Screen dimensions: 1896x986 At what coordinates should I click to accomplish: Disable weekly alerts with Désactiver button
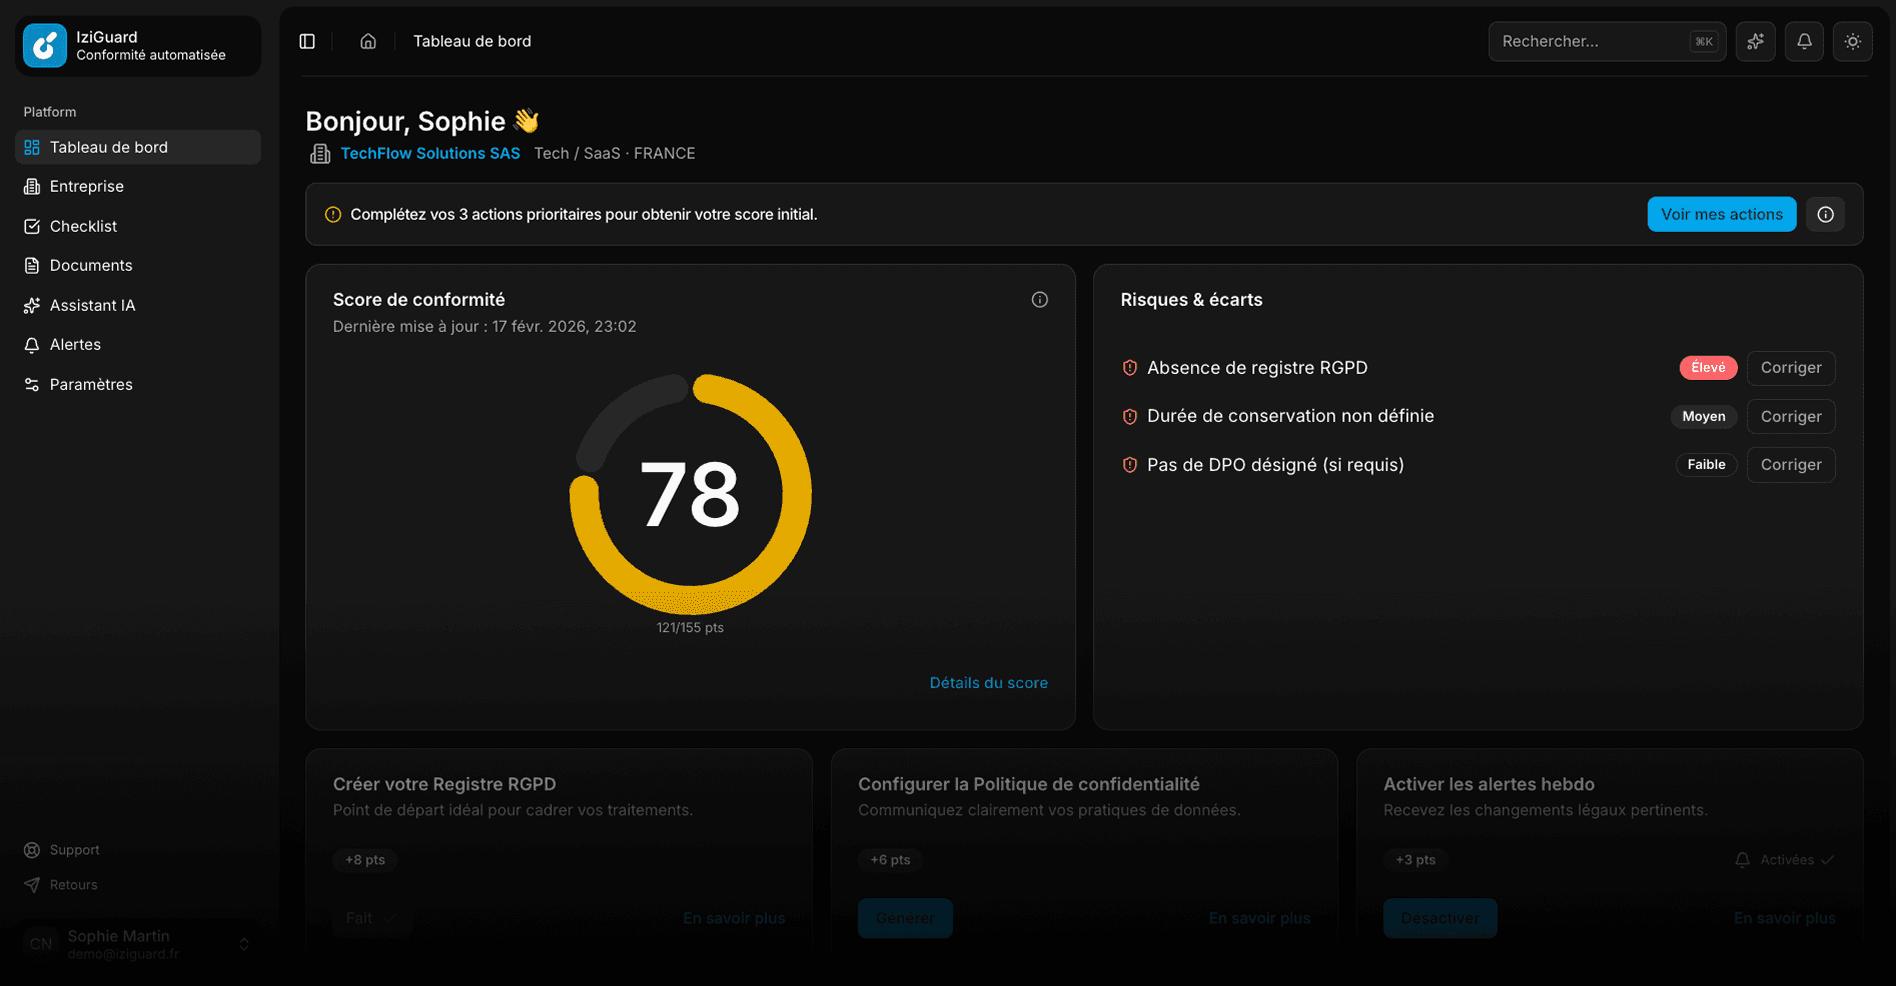coord(1439,918)
